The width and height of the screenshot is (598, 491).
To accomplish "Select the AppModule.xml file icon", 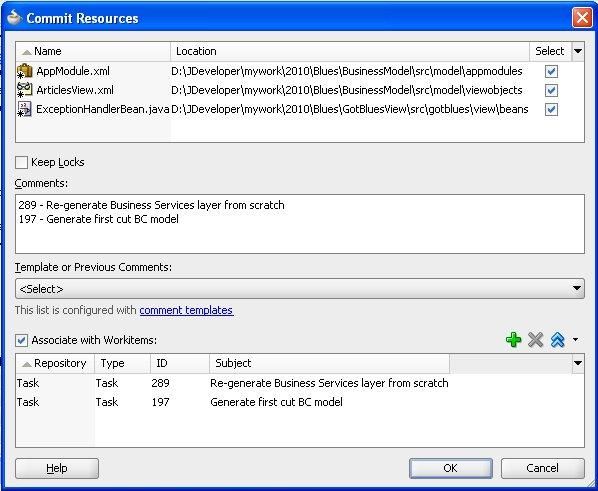I will click(x=25, y=71).
